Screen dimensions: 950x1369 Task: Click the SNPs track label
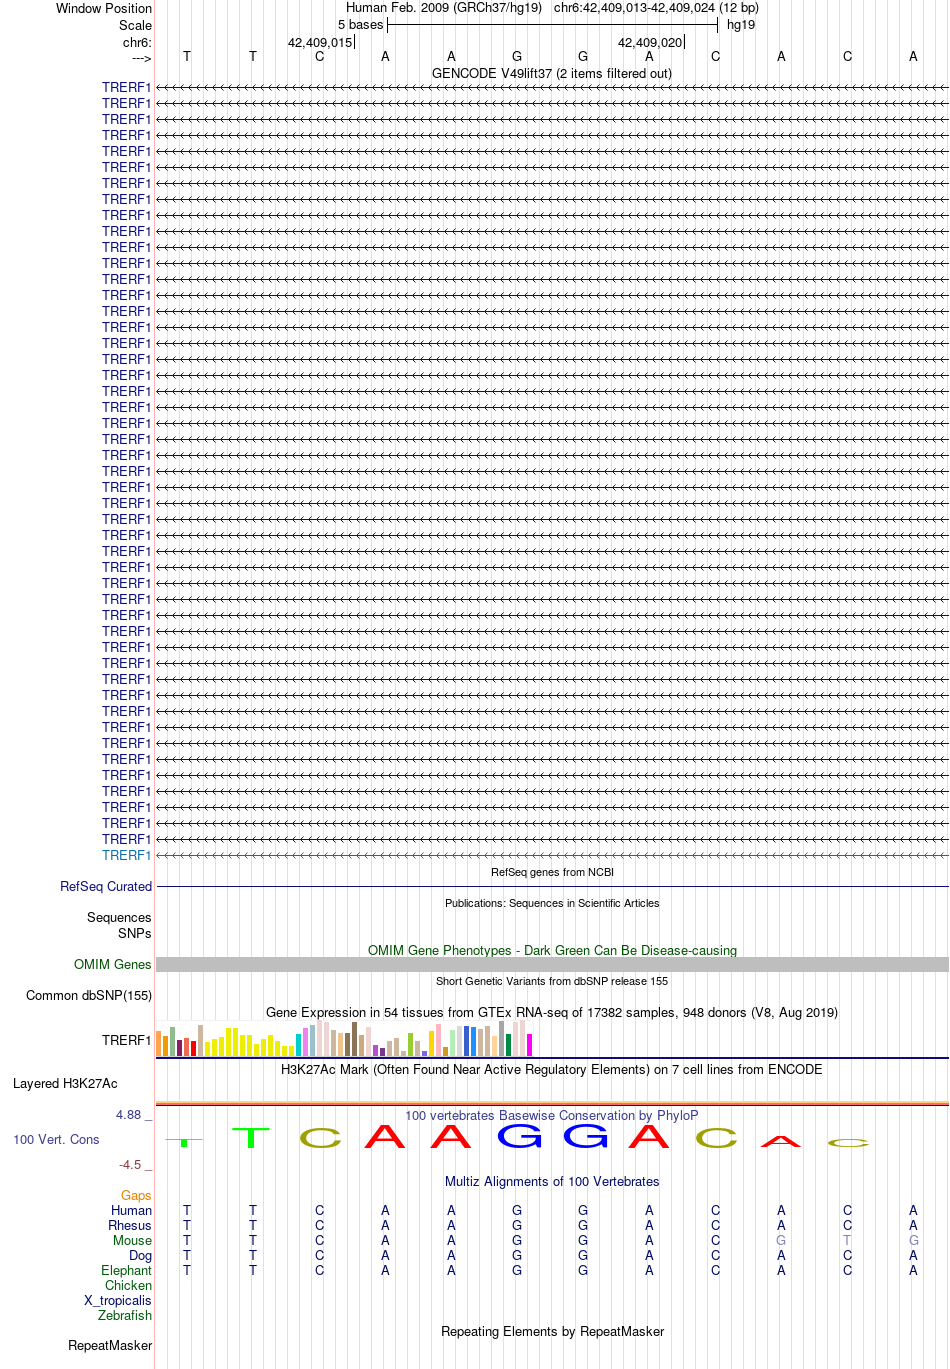135,934
